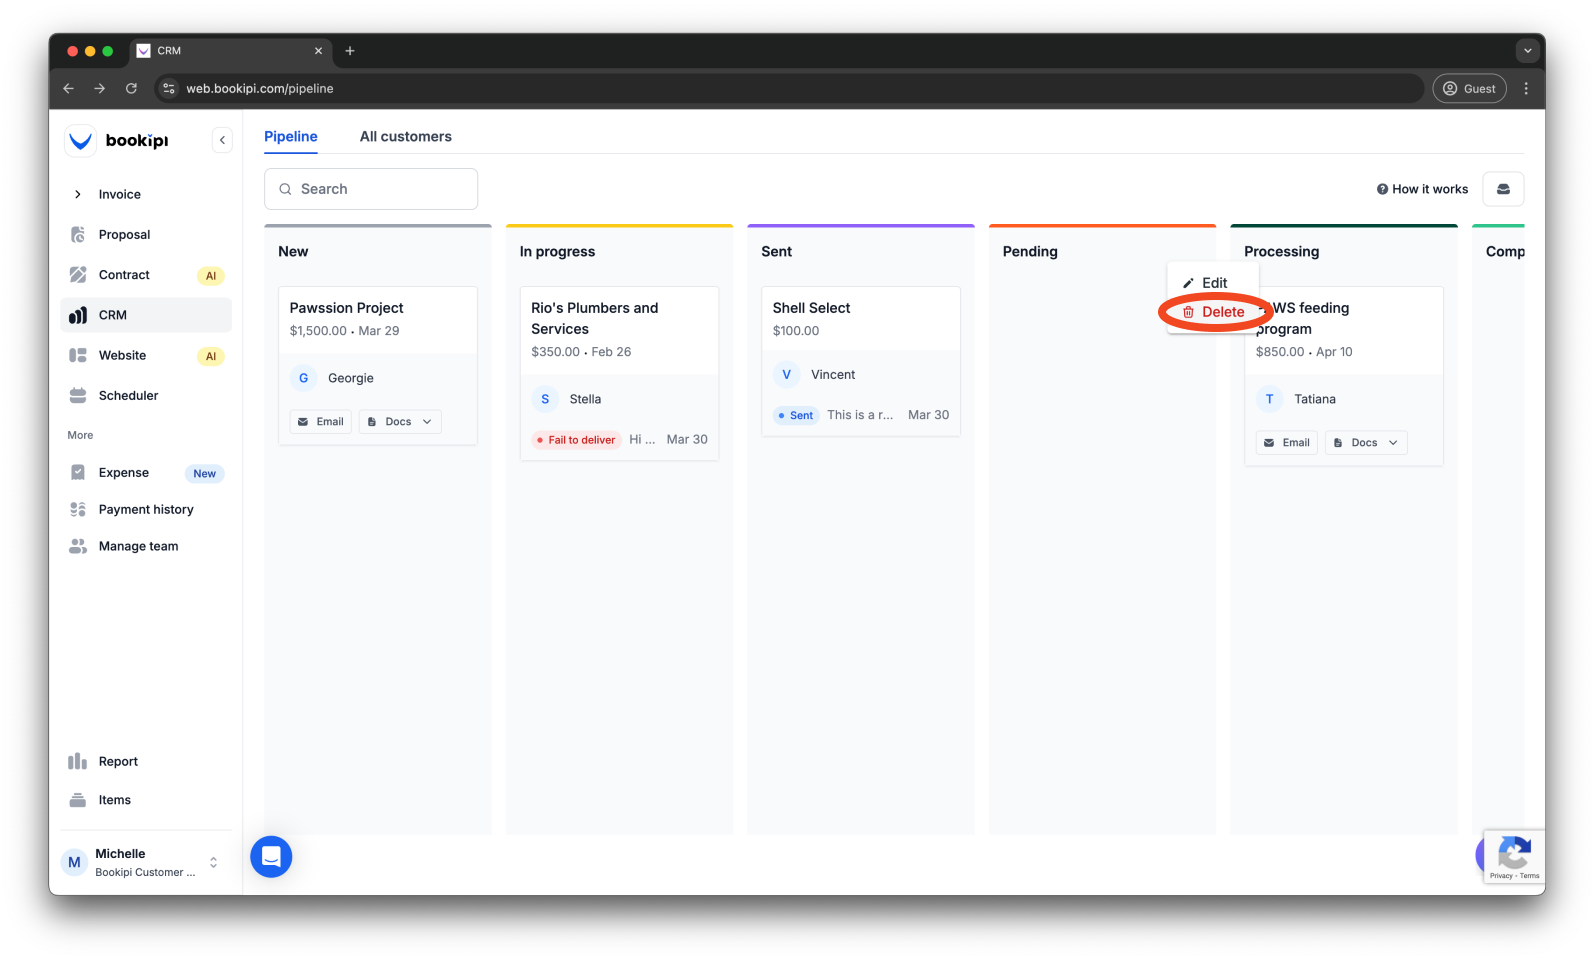This screenshot has height=960, width=1595.
Task: Open the Invoice section in sidebar
Action: (x=119, y=194)
